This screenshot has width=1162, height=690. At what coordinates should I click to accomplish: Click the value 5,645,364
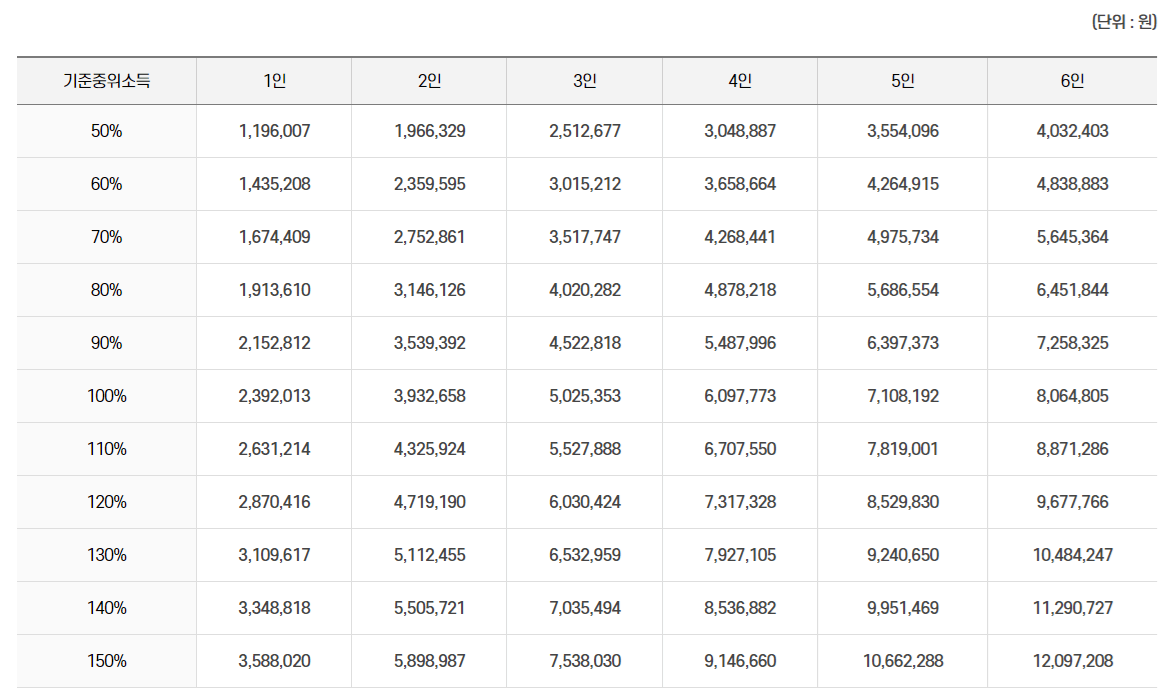click(1072, 237)
